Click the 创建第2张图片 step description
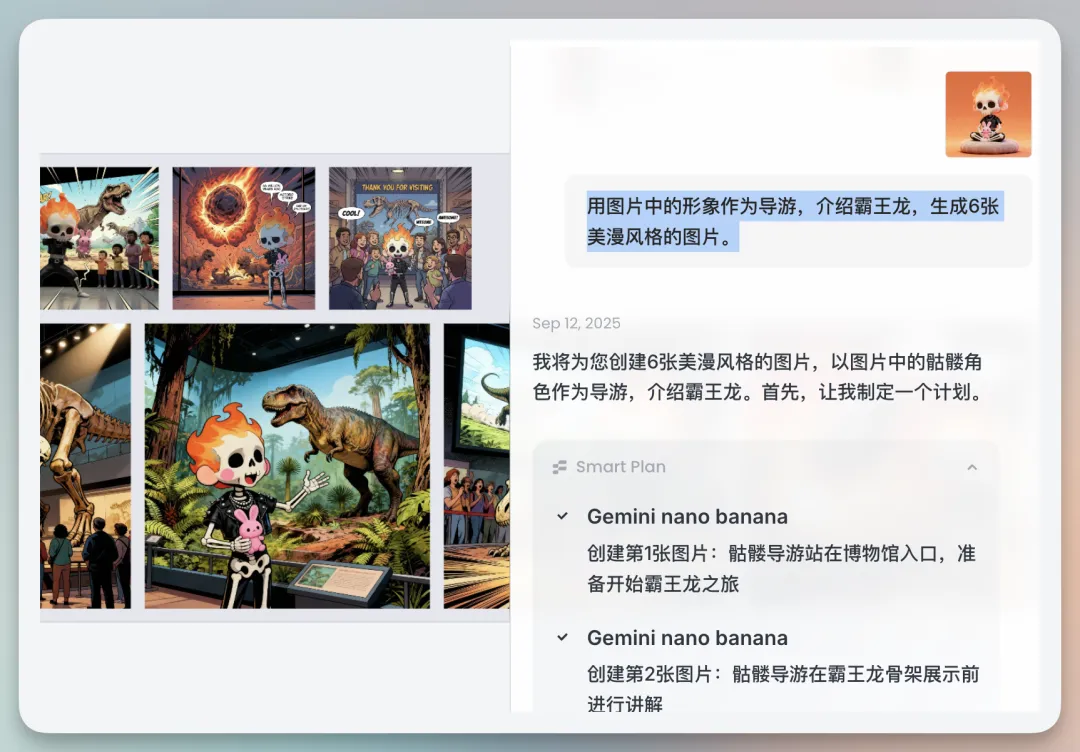 point(781,689)
